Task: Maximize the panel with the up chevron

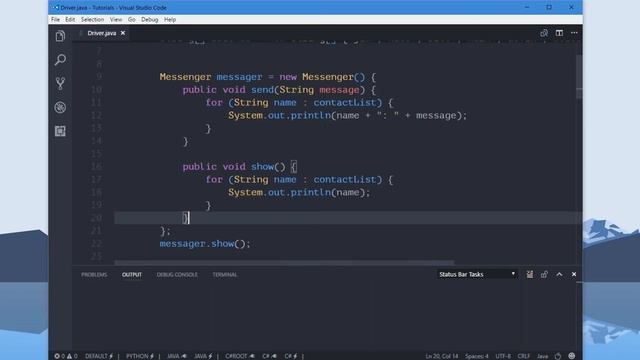Action: (x=559, y=274)
